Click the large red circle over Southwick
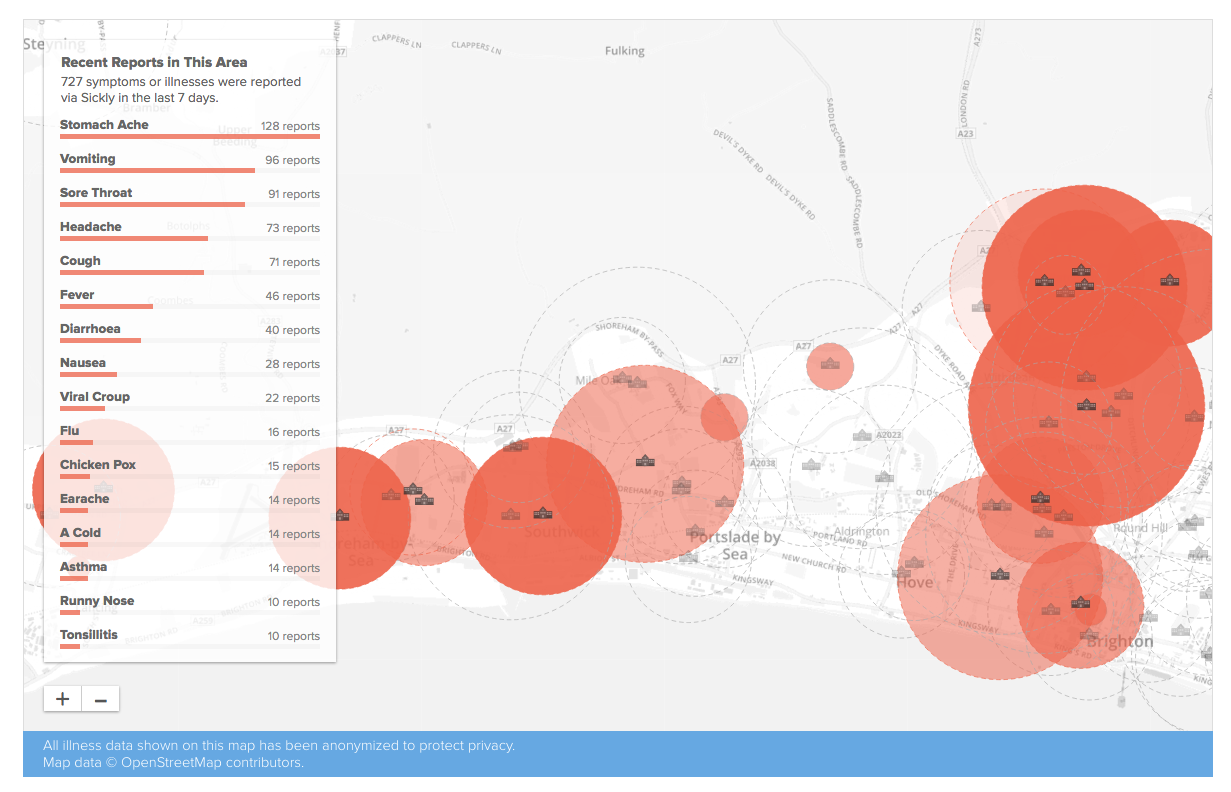1231x792 pixels. [543, 516]
